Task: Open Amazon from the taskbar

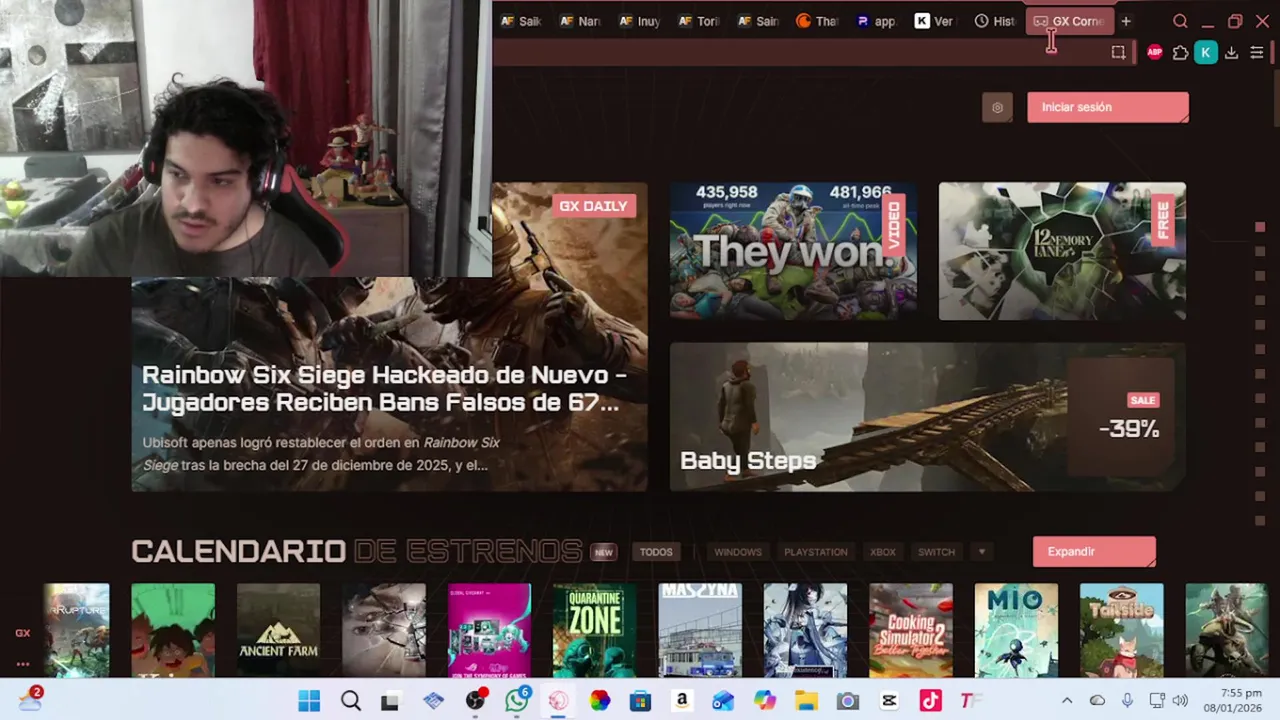Action: coord(682,701)
